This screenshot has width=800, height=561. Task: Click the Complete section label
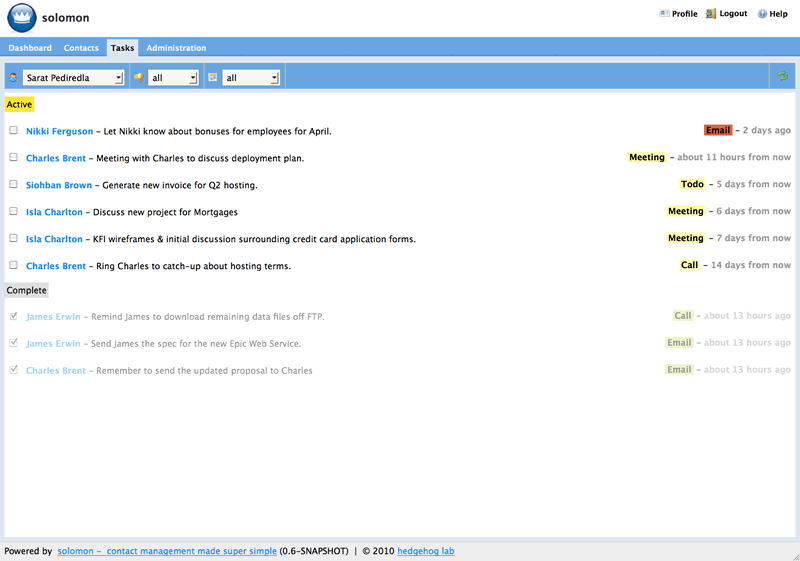click(x=27, y=290)
